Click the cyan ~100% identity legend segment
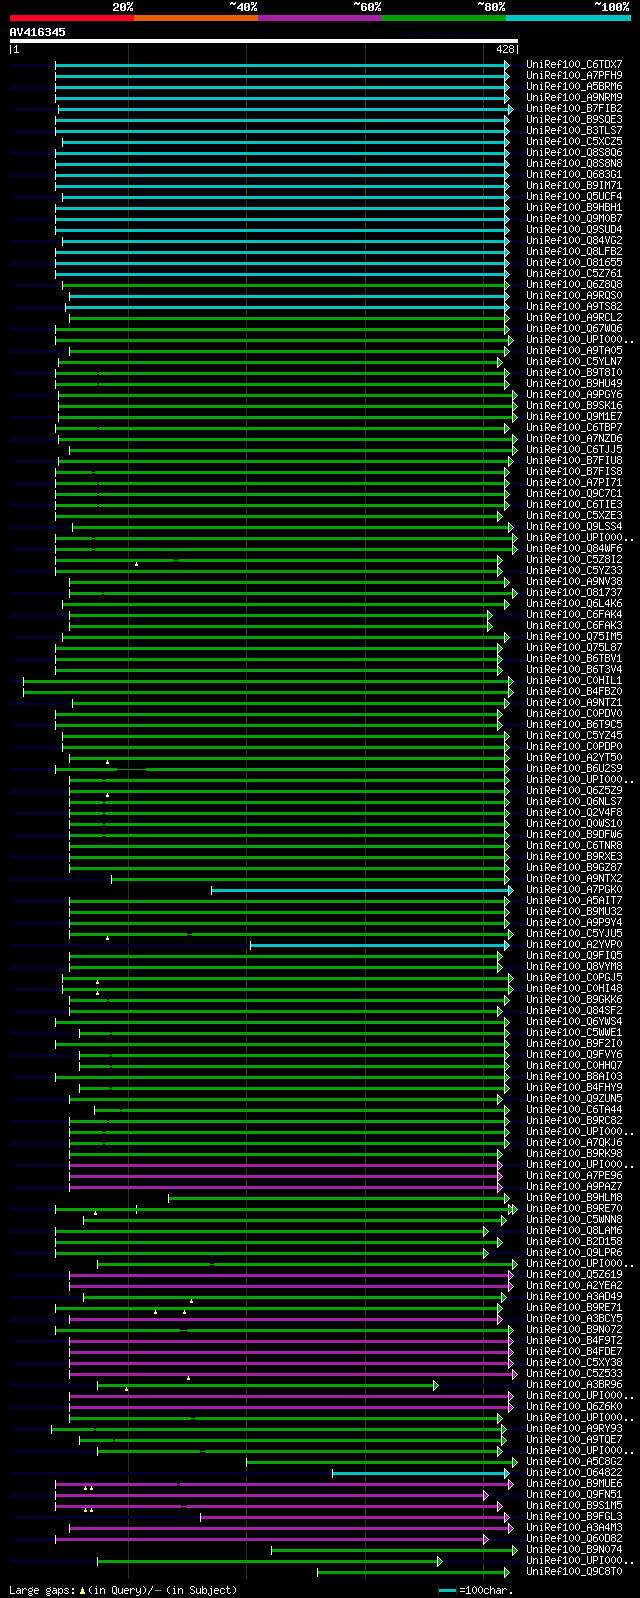 click(568, 18)
